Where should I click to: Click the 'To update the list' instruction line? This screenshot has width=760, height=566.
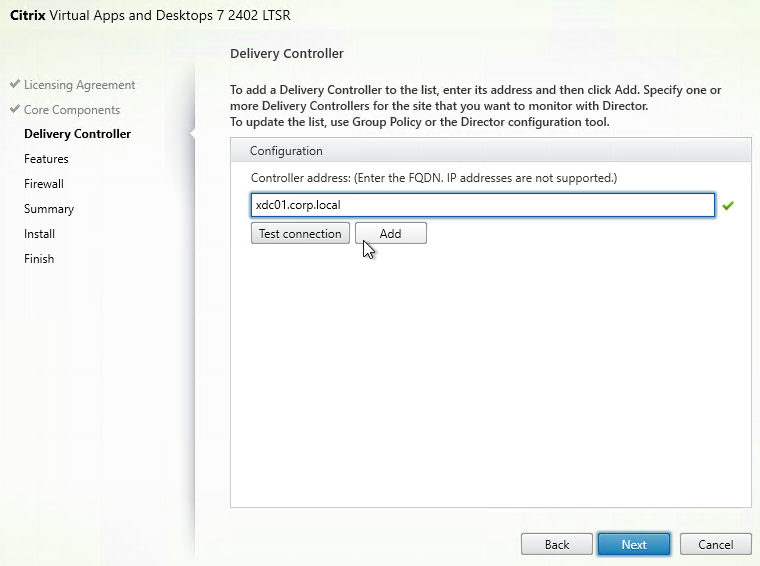(419, 122)
